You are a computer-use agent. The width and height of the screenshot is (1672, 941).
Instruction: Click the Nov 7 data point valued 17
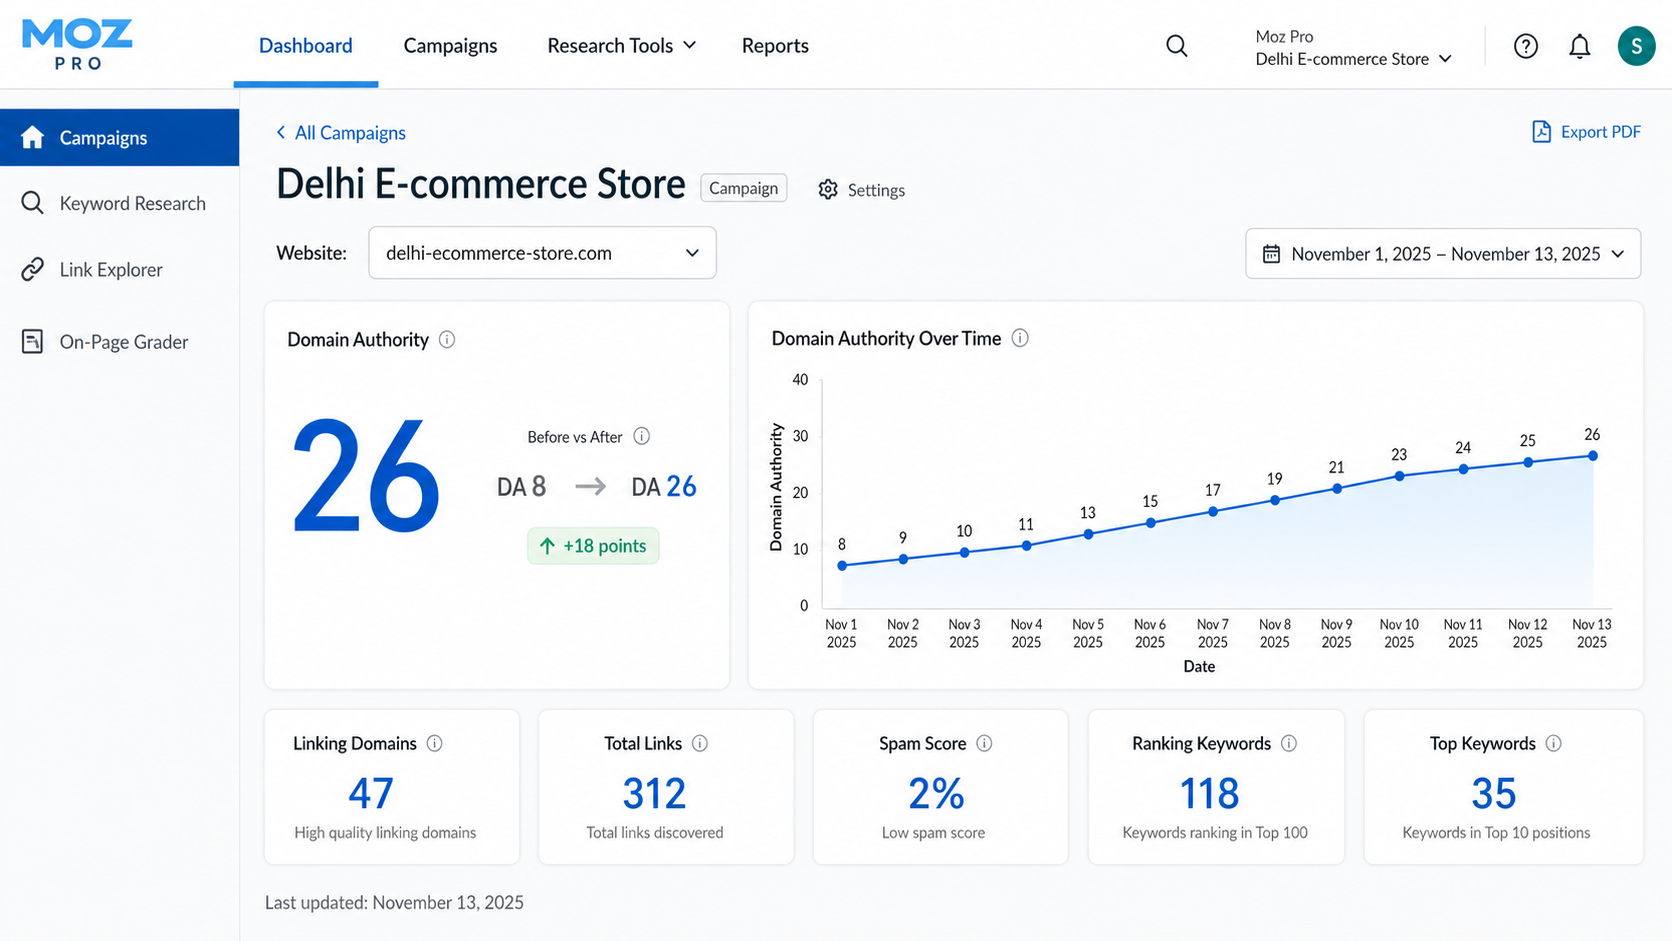1213,511
